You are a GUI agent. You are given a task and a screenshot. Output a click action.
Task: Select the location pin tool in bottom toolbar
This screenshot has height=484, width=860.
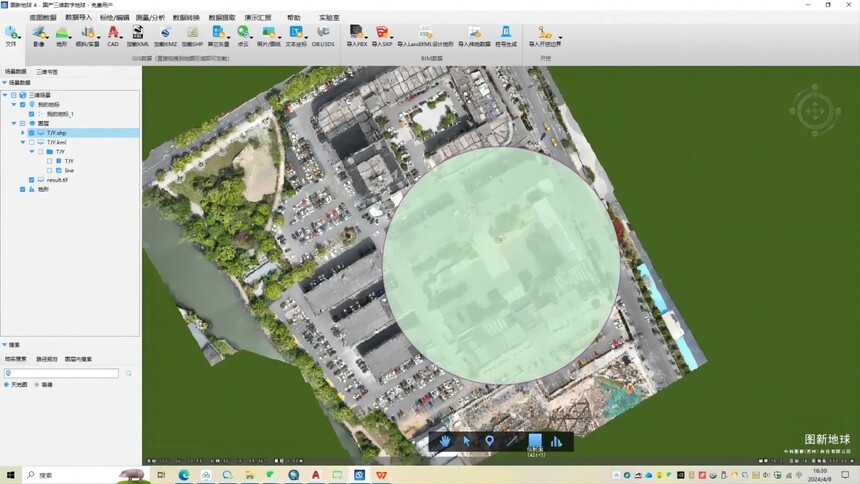pyautogui.click(x=489, y=441)
